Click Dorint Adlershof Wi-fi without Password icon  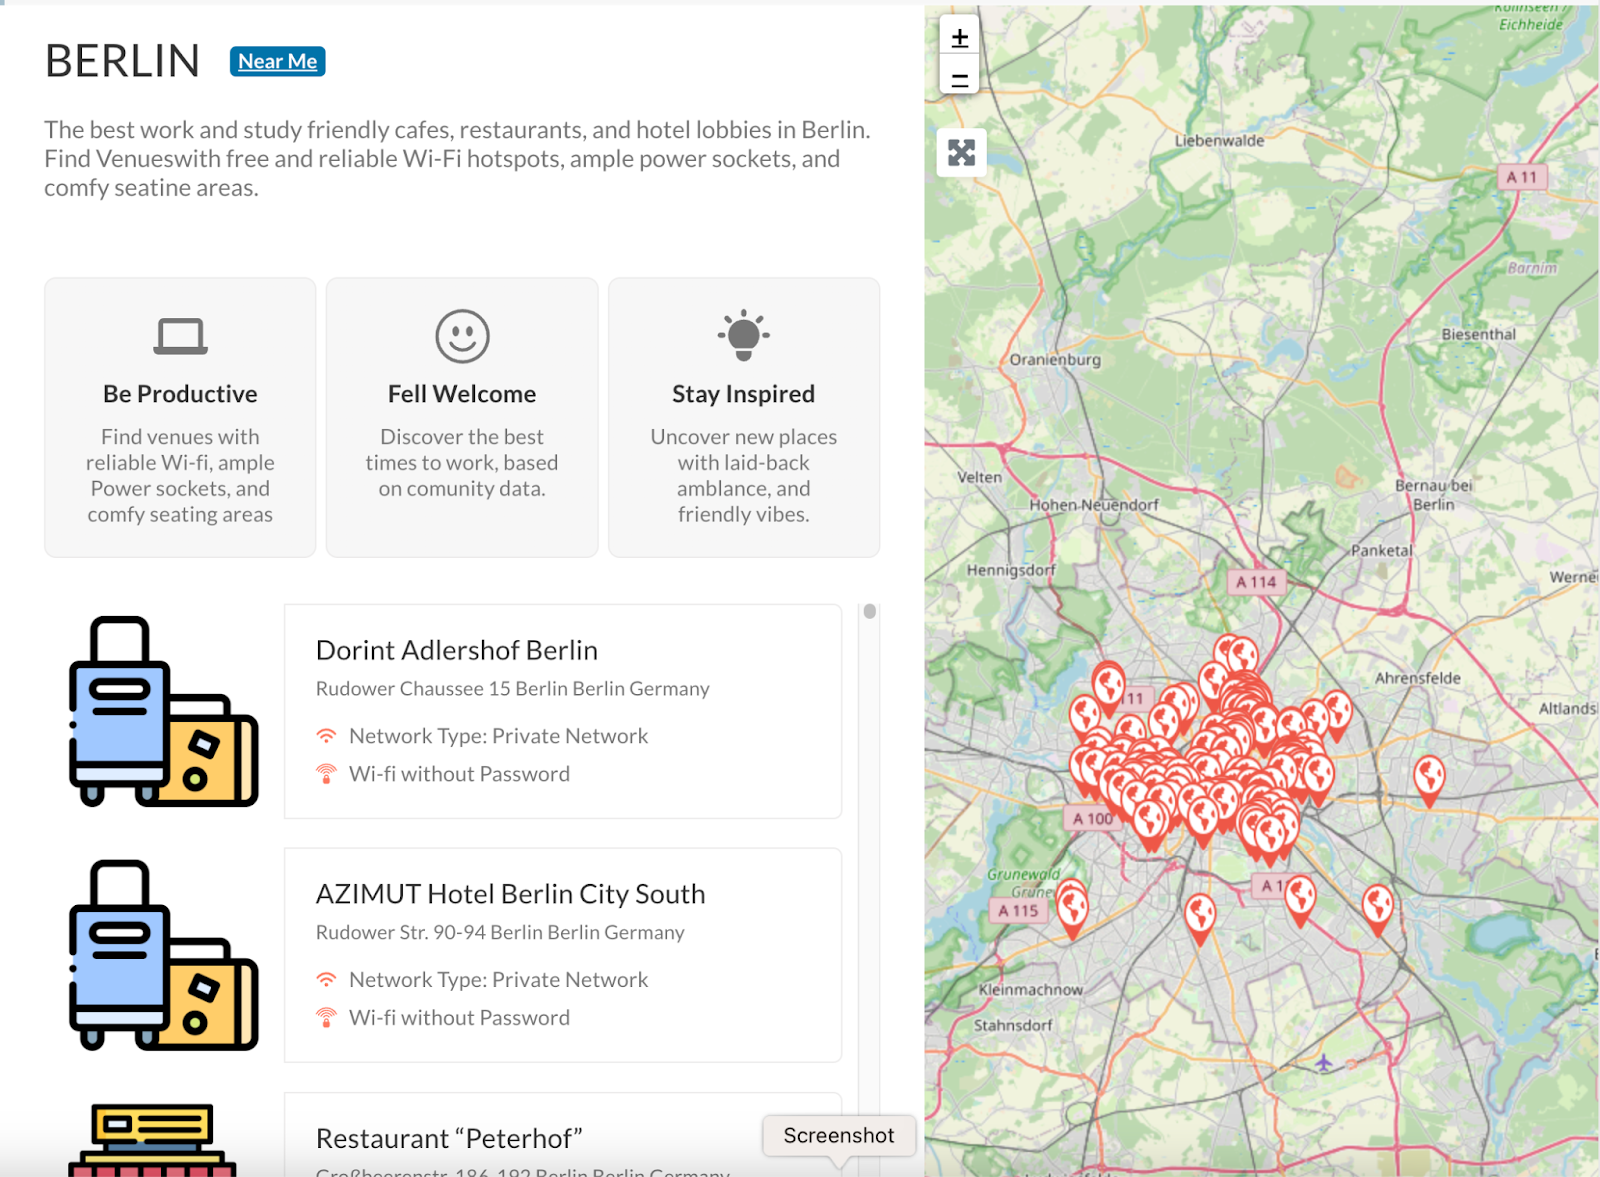326,774
